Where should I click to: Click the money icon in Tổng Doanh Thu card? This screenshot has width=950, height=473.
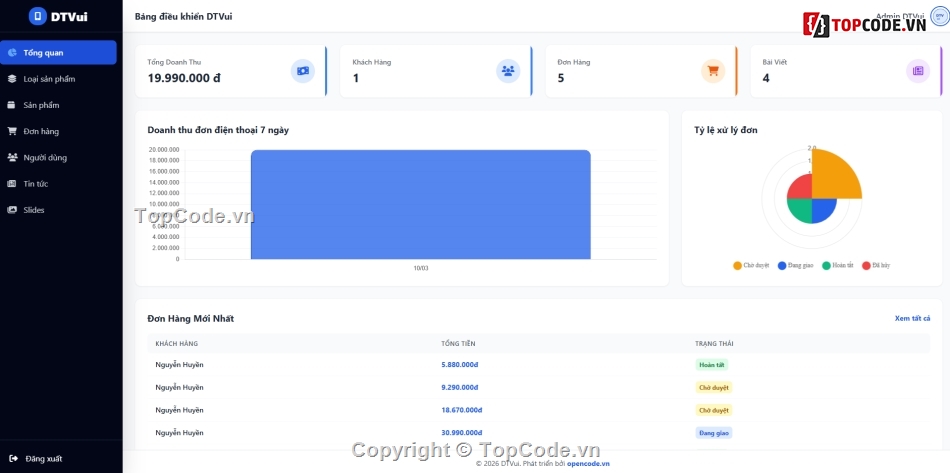[303, 71]
